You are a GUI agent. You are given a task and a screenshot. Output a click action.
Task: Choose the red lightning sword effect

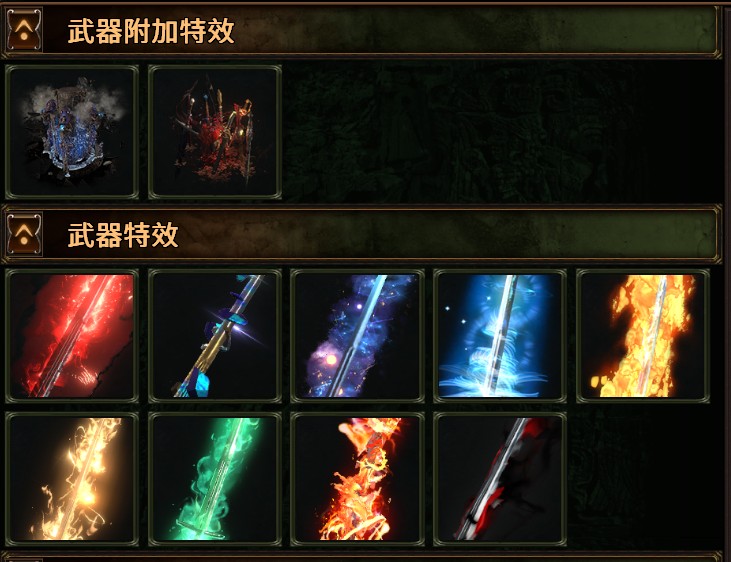pyautogui.click(x=72, y=336)
